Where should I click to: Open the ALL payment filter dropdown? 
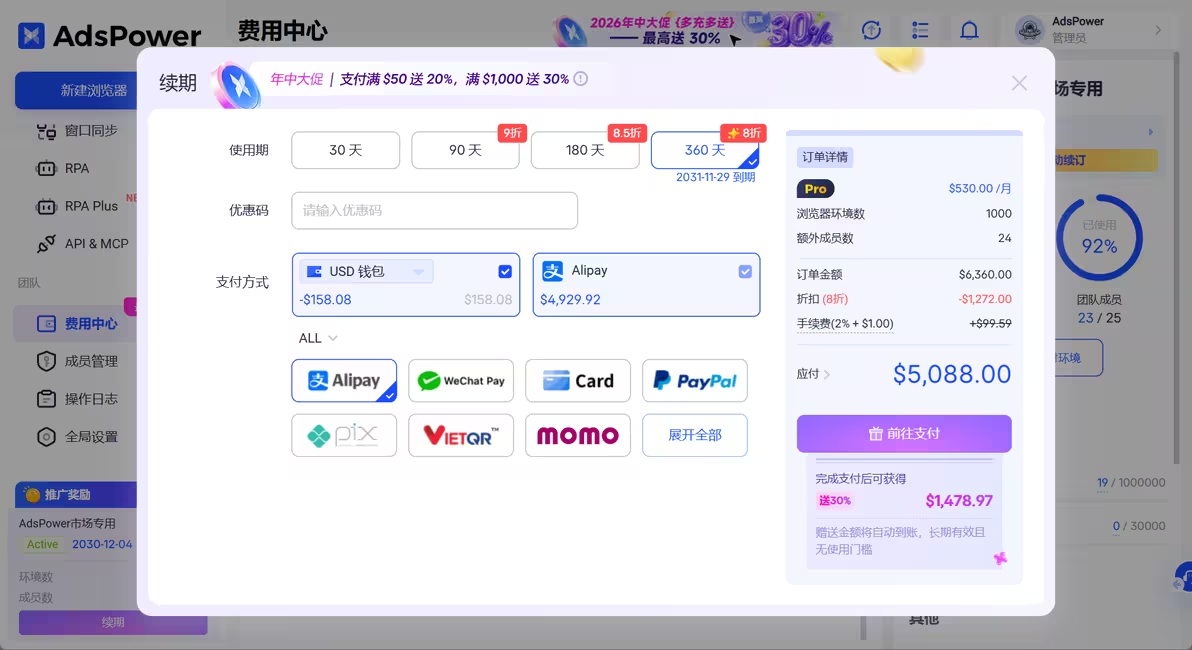pyautogui.click(x=318, y=338)
